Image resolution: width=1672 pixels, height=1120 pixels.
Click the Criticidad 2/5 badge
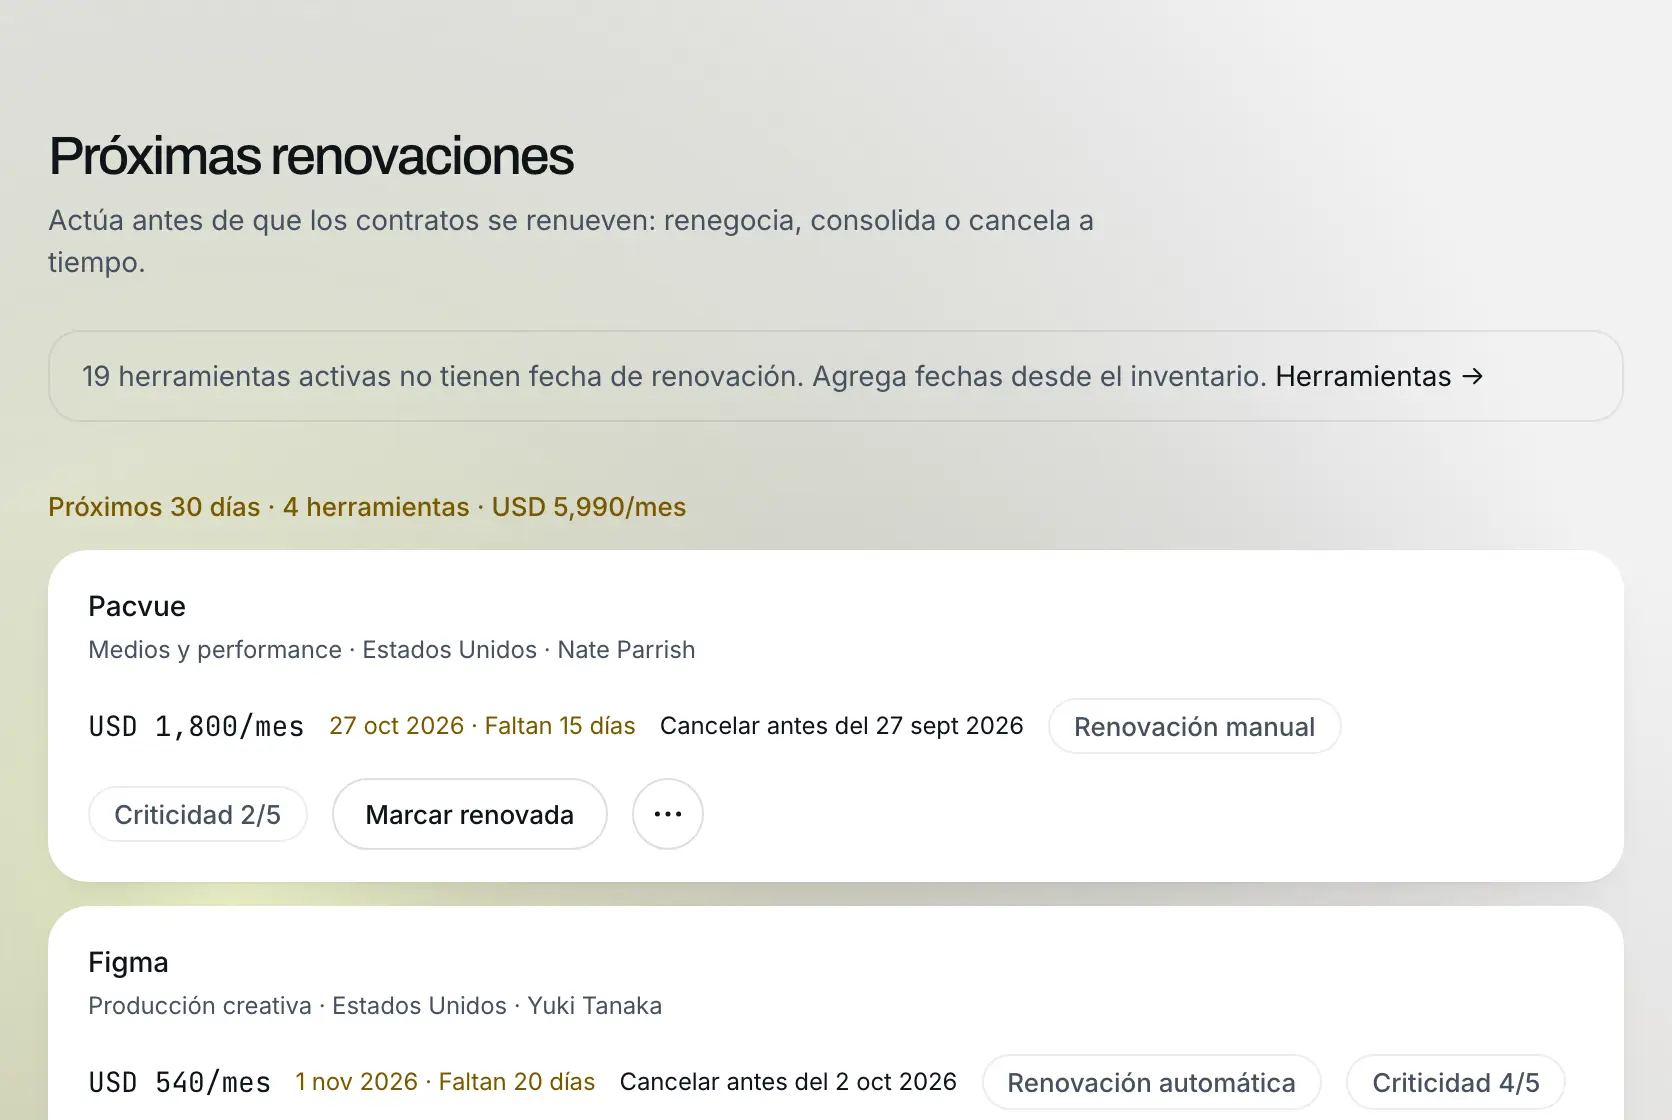tap(197, 814)
